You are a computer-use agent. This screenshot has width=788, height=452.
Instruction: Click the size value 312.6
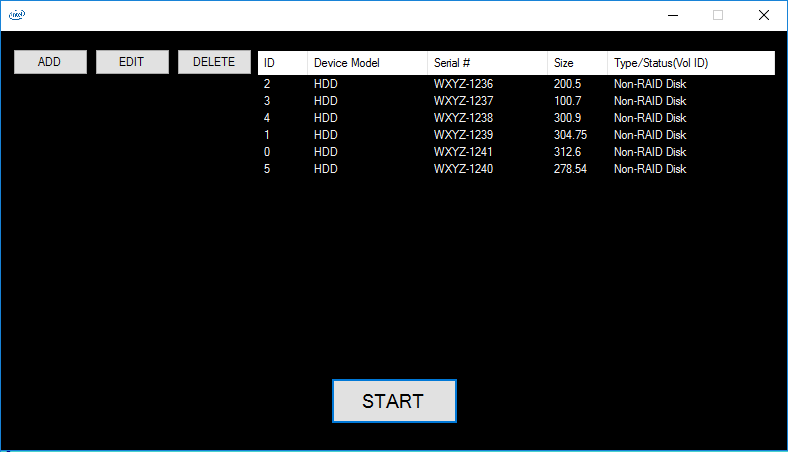tap(567, 152)
